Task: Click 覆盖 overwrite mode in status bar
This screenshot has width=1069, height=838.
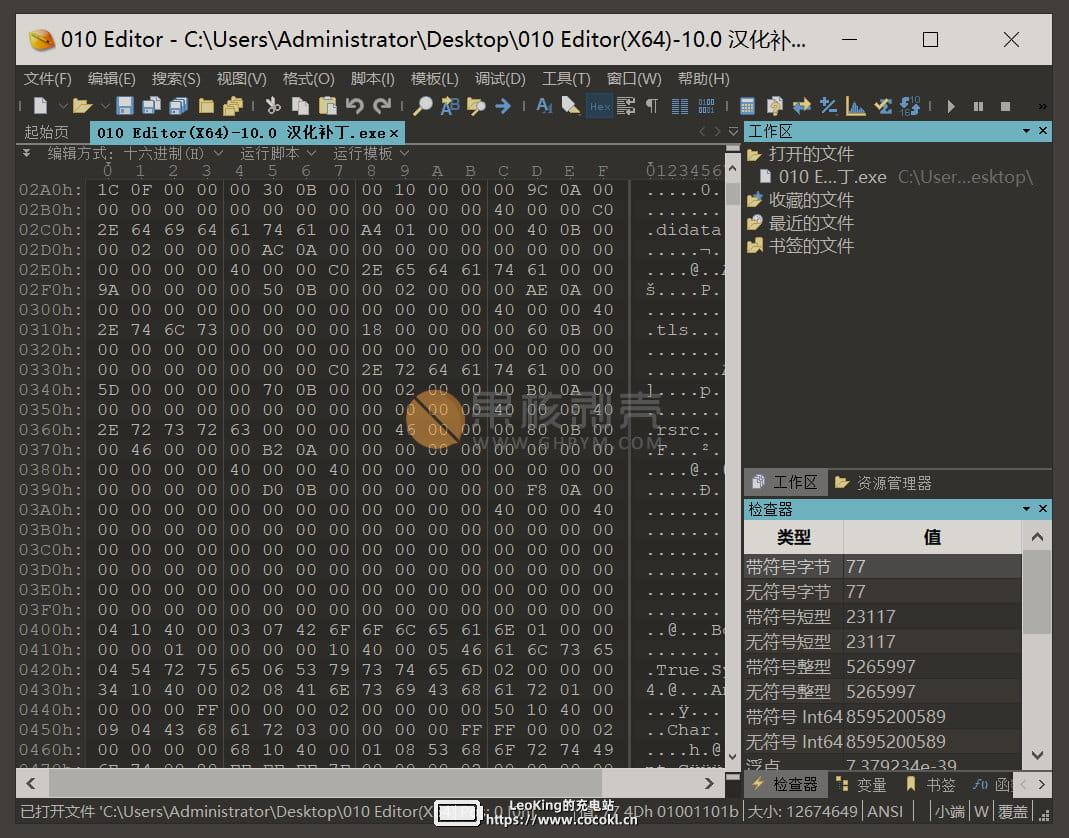Action: tap(1012, 811)
